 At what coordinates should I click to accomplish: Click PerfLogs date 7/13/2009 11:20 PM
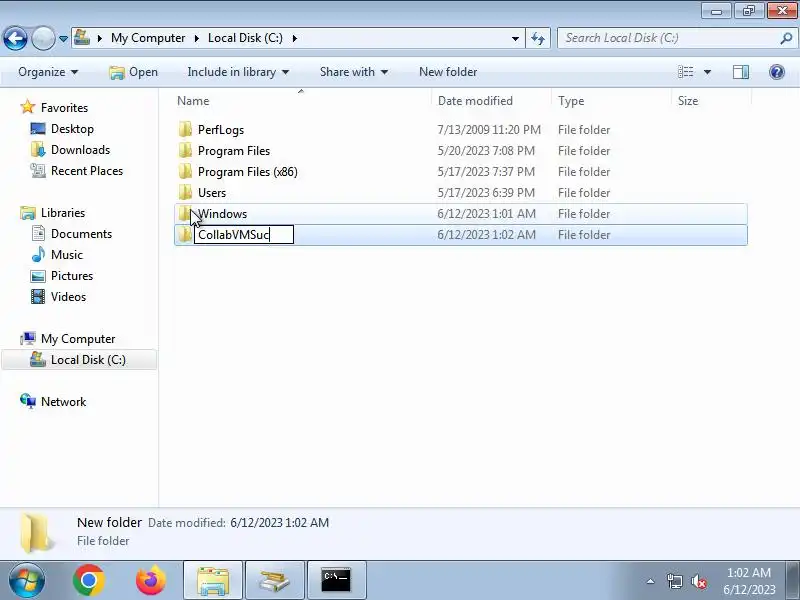489,130
